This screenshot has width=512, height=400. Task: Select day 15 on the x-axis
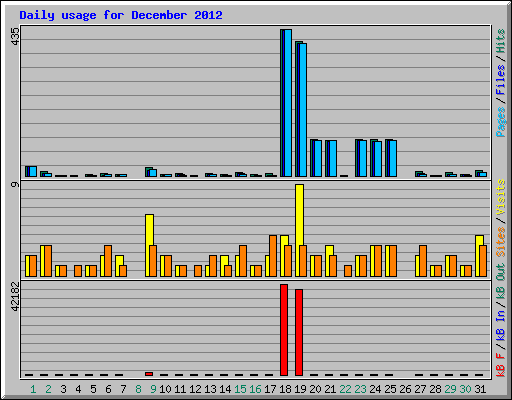(x=240, y=389)
